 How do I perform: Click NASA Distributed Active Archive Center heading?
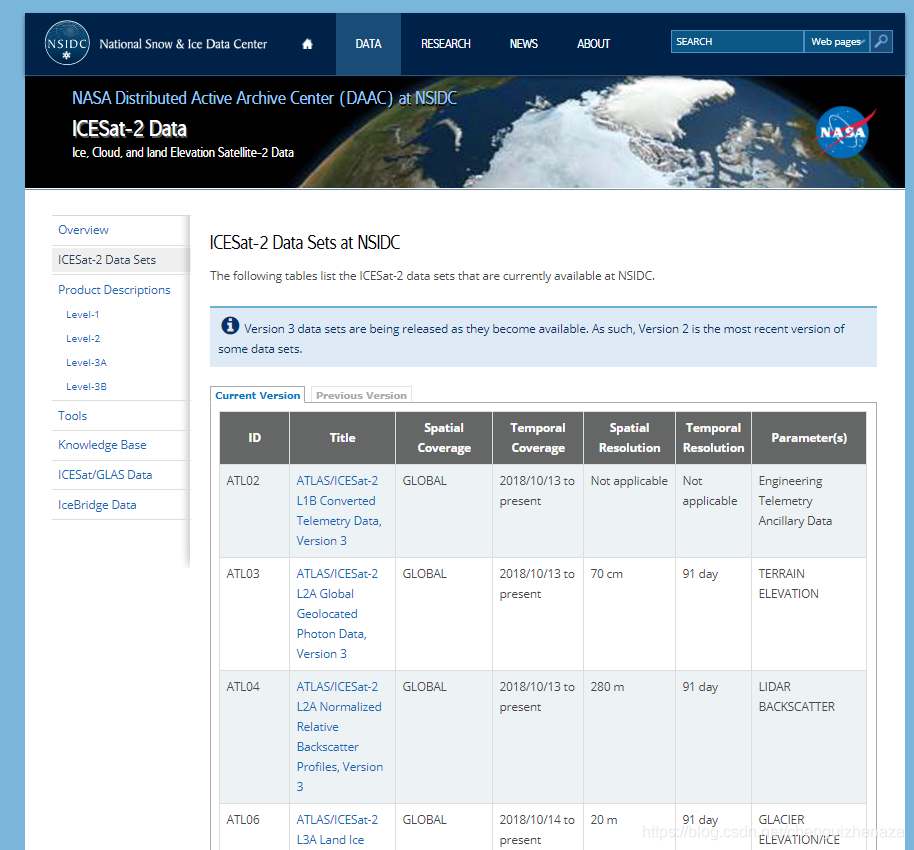click(x=264, y=98)
